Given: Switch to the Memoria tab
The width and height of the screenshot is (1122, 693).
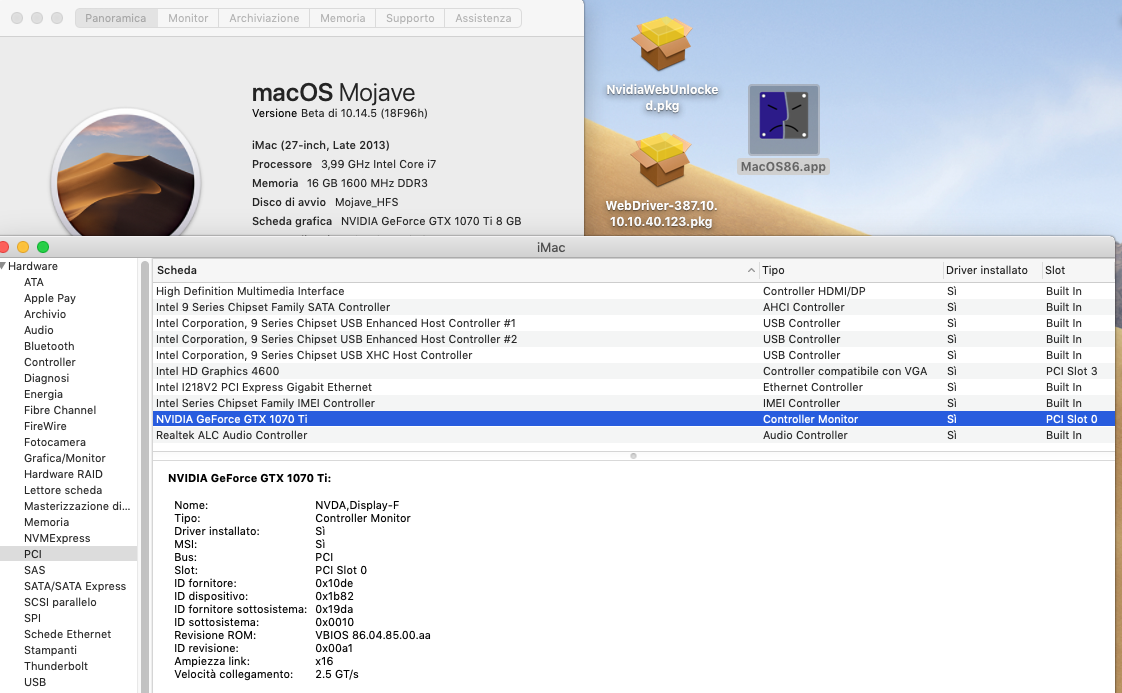Looking at the screenshot, I should click(x=343, y=18).
